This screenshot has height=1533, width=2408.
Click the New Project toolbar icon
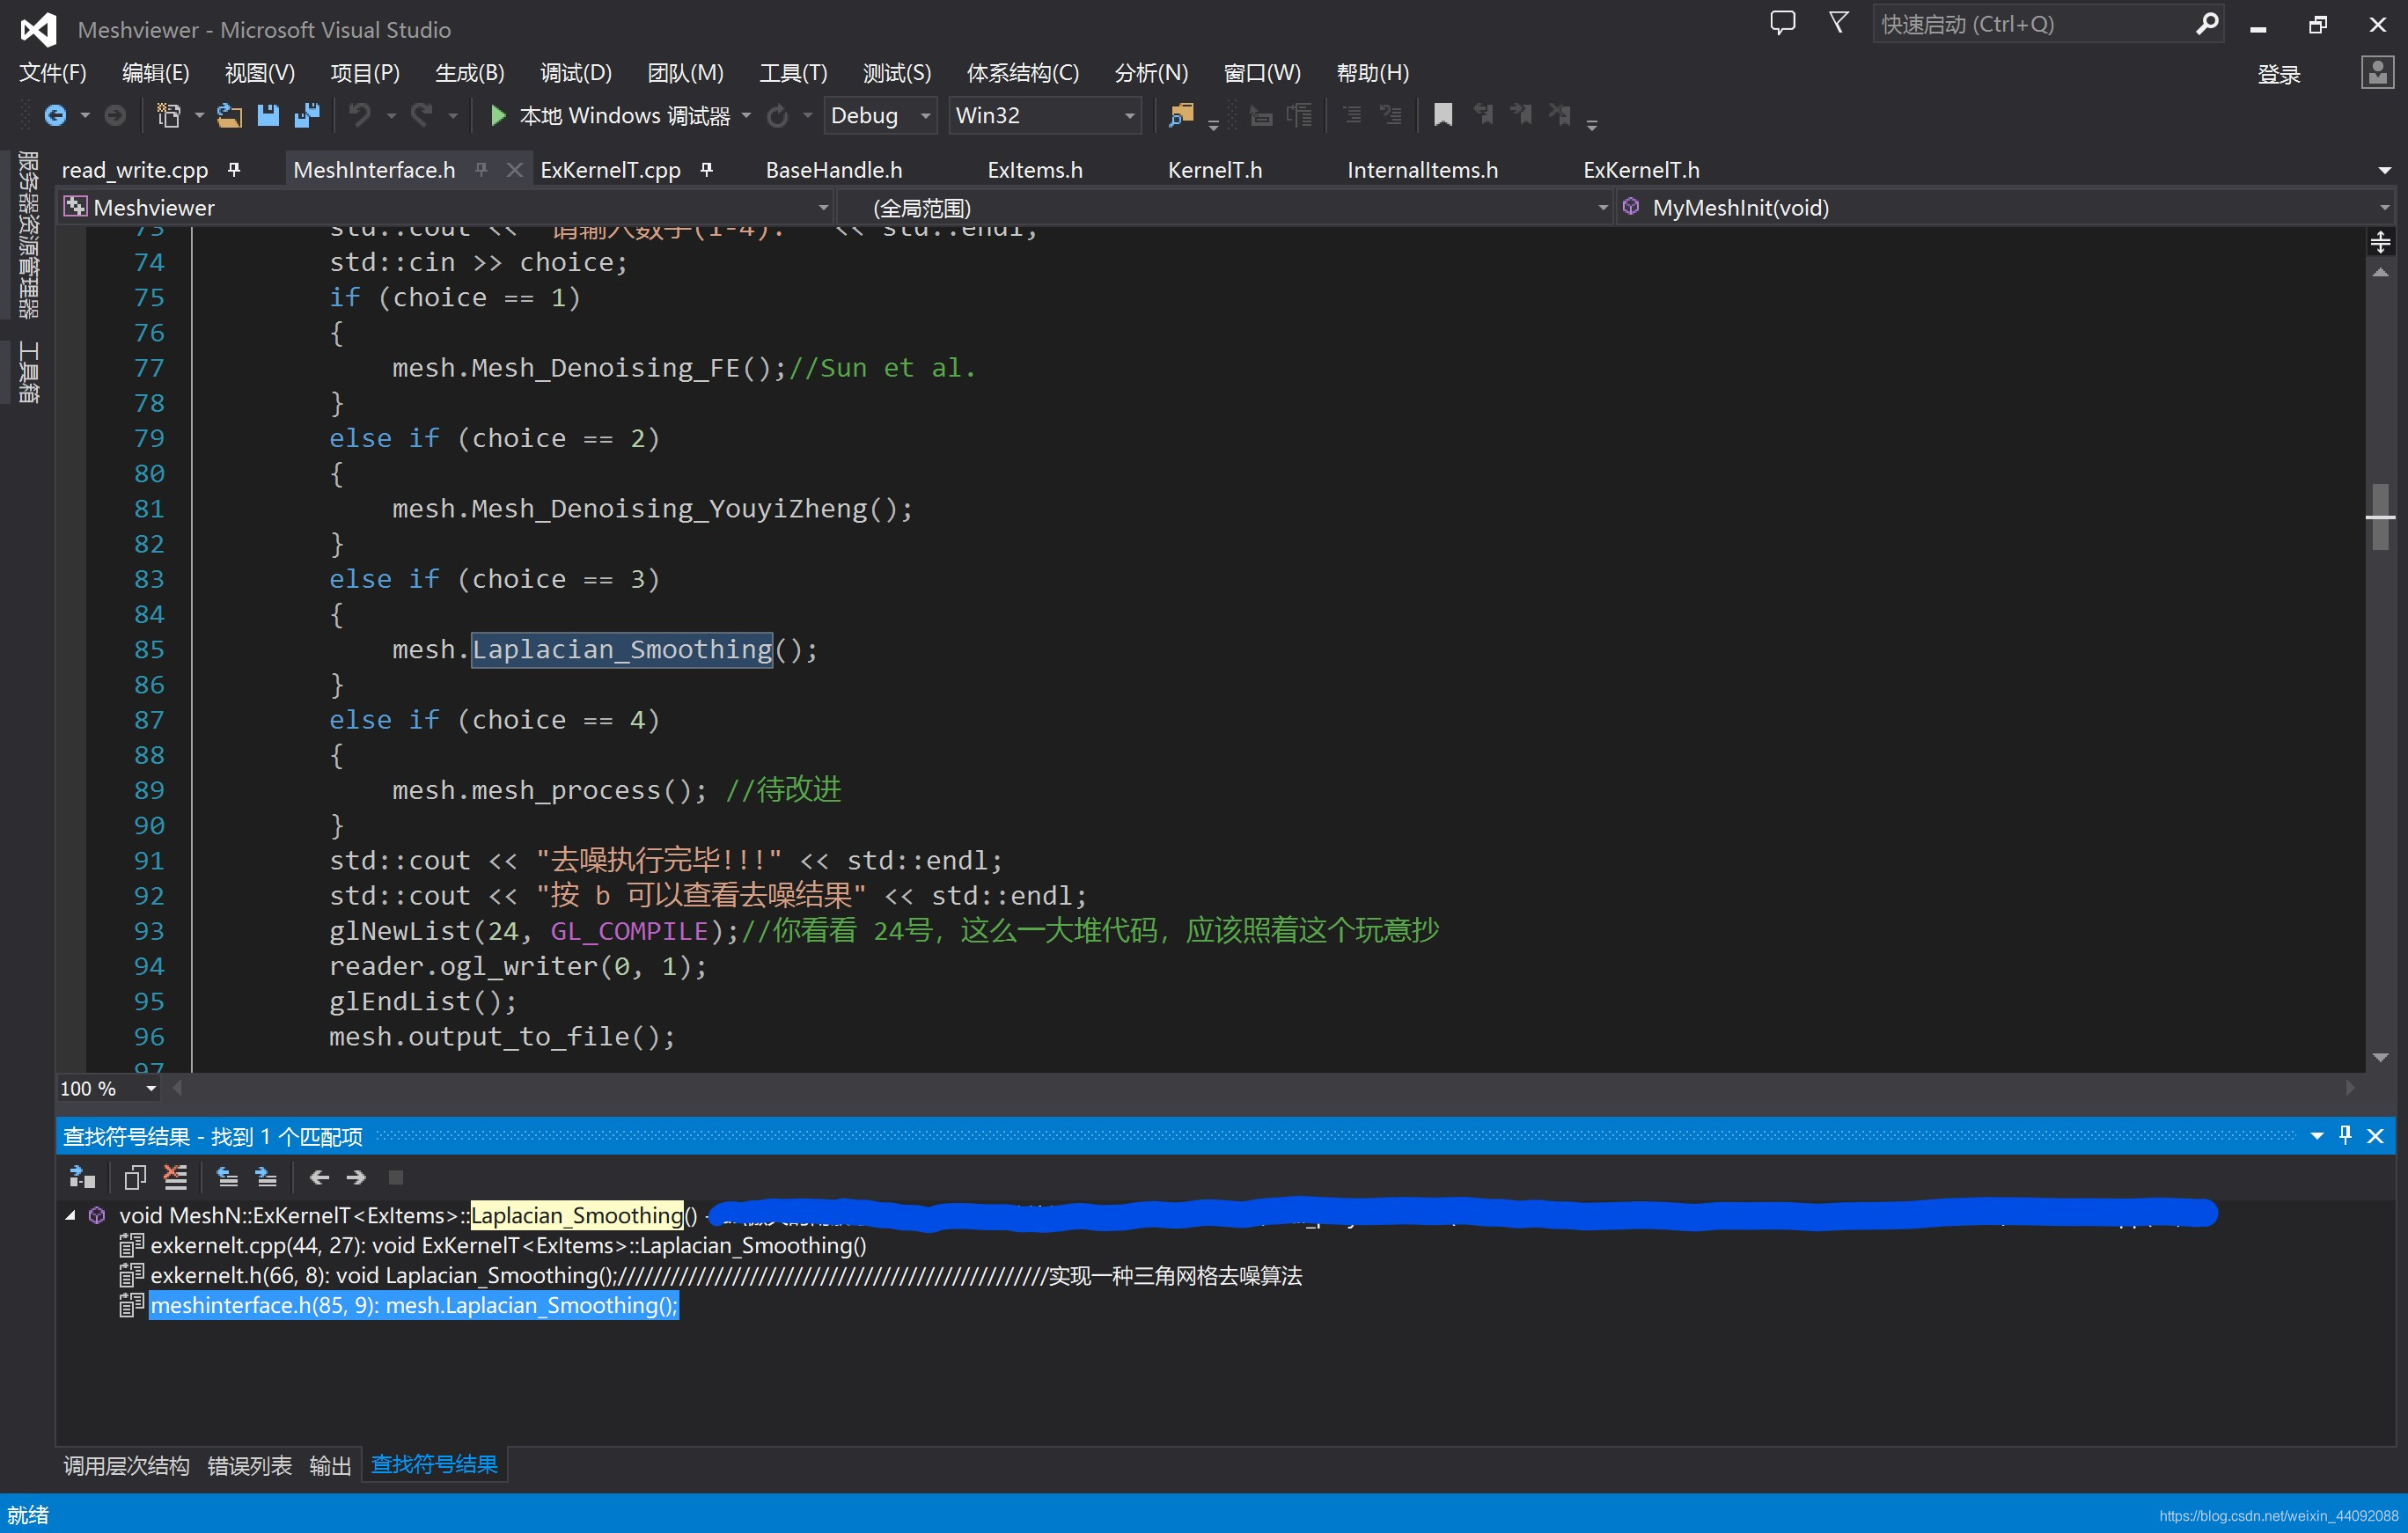(169, 116)
